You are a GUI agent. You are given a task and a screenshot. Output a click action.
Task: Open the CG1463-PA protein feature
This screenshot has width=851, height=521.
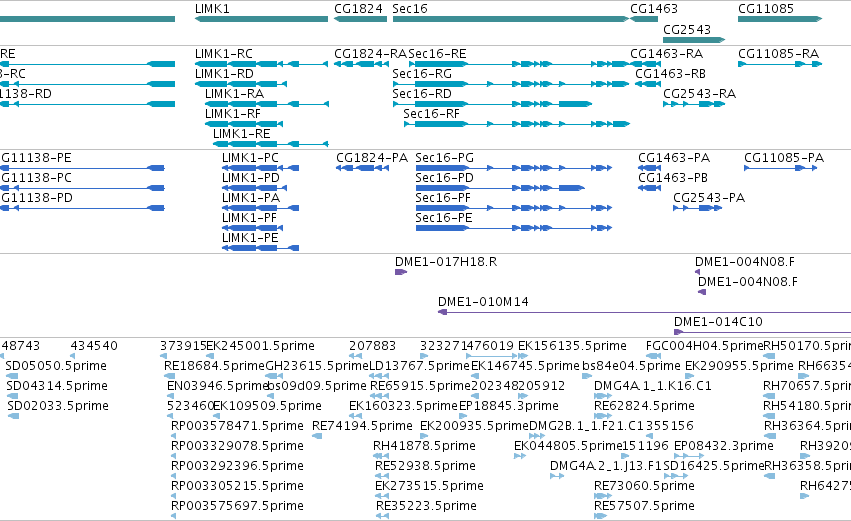point(650,168)
